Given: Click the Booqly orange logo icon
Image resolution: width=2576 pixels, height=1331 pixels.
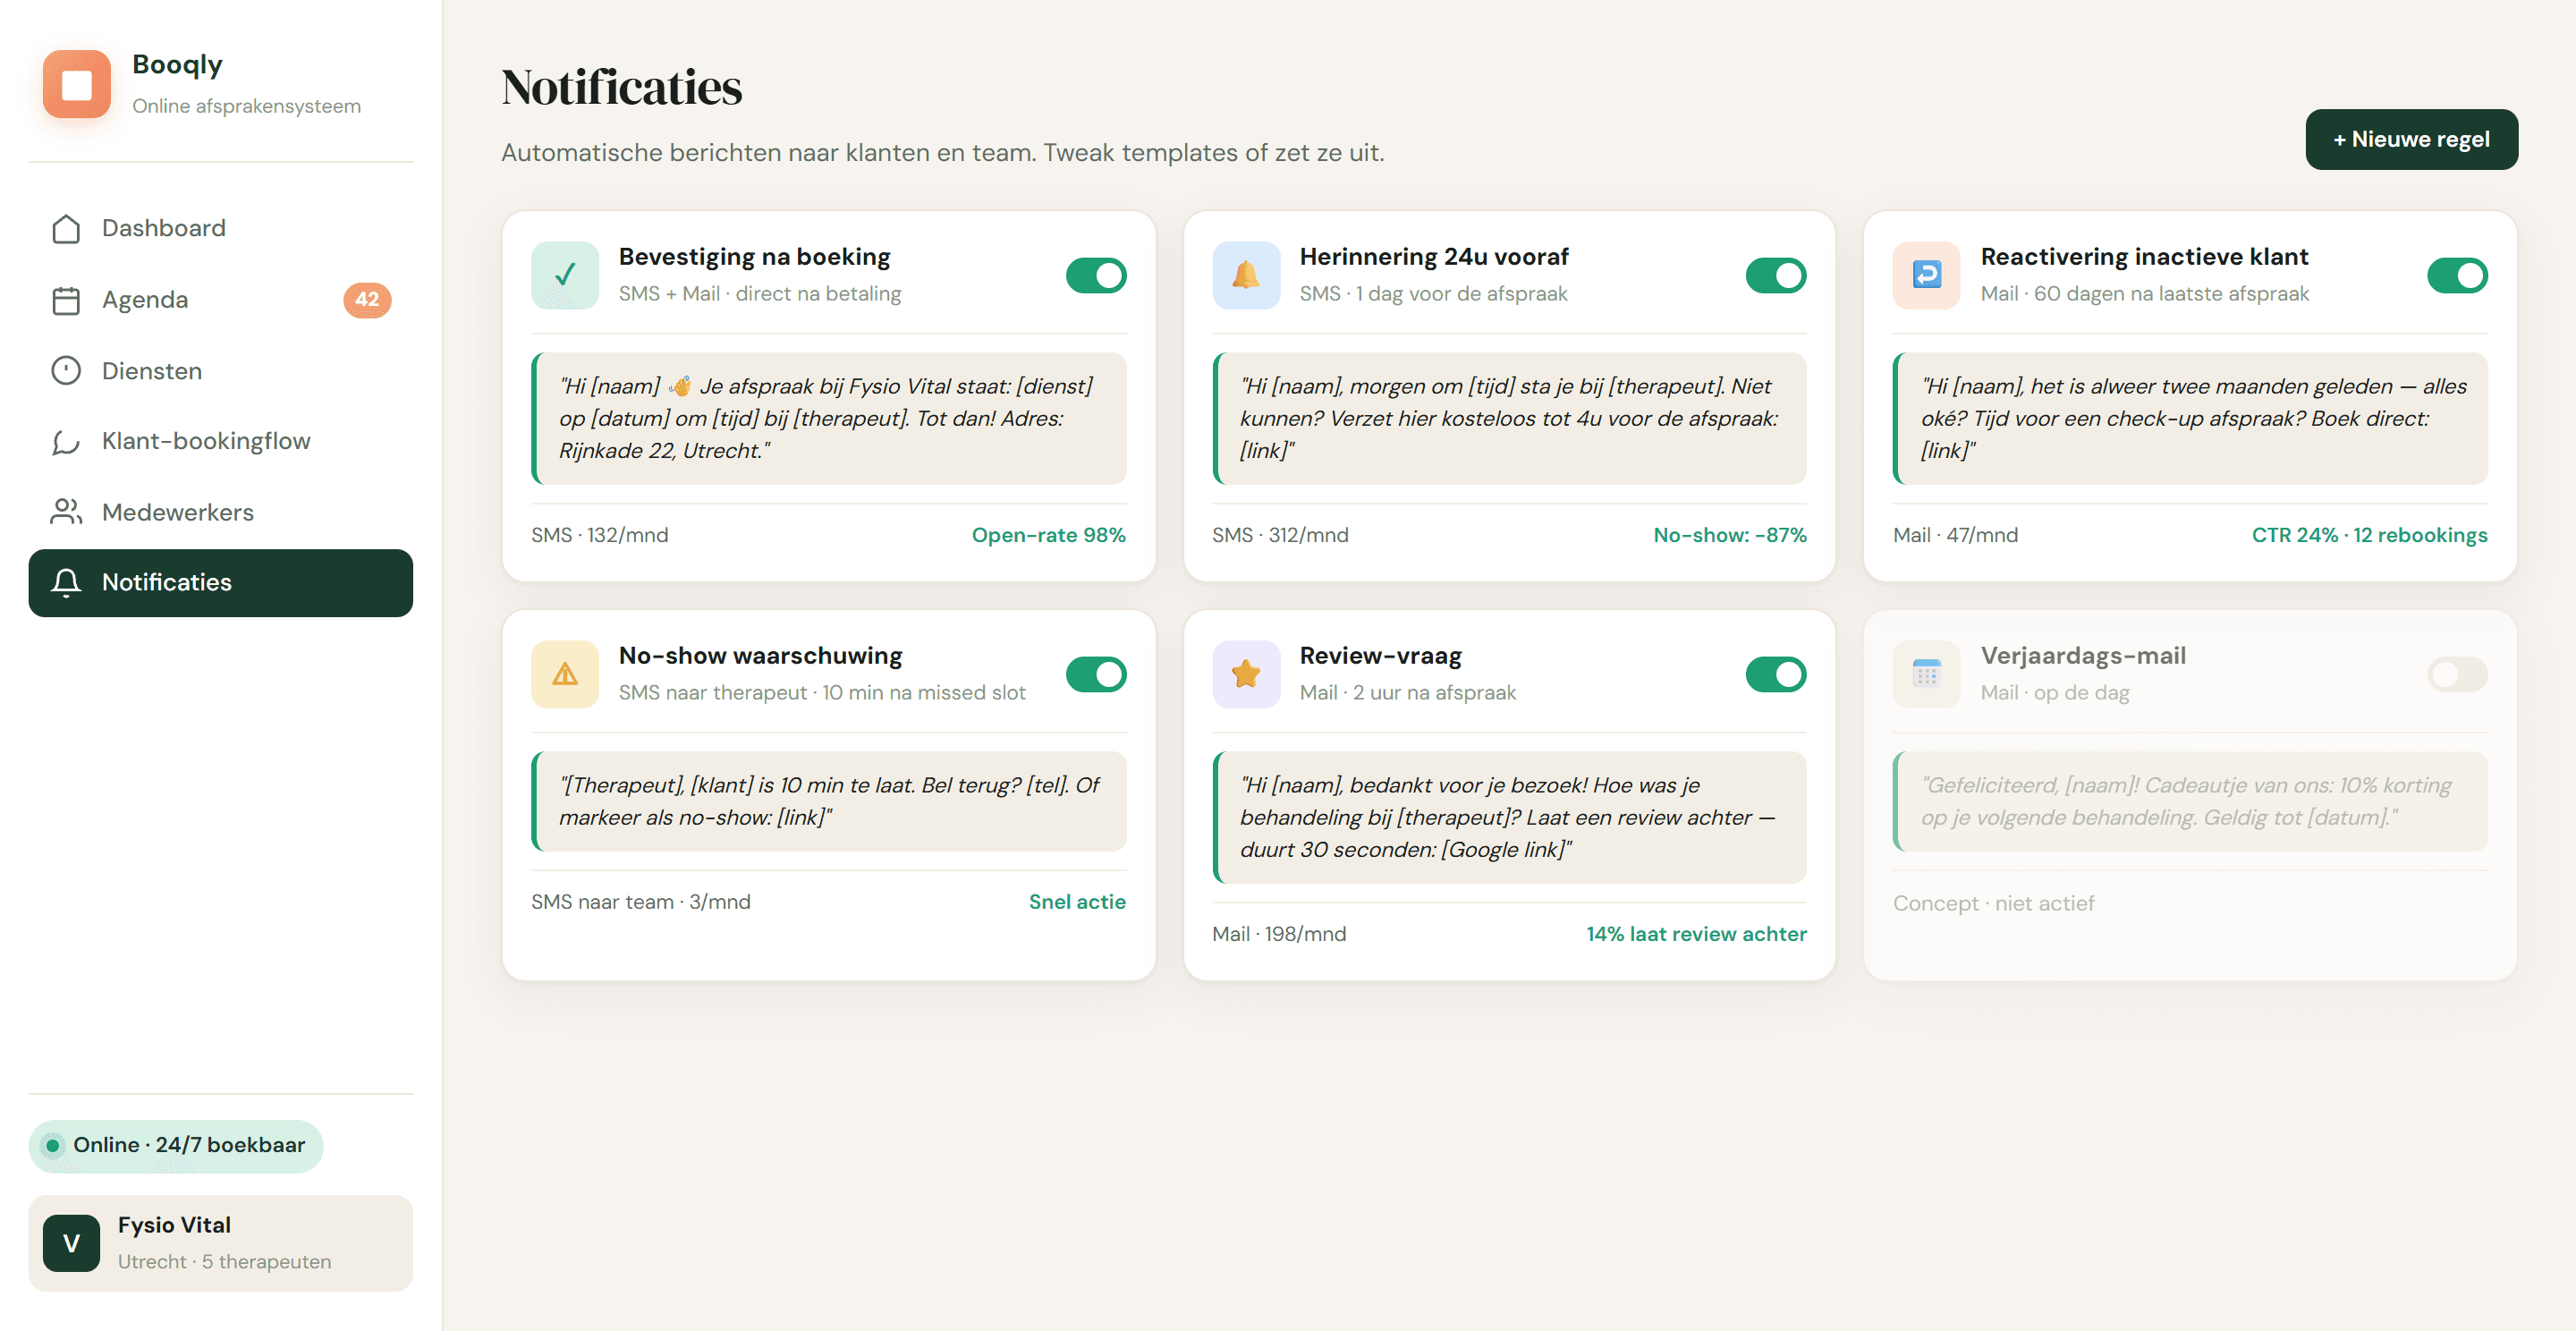Looking at the screenshot, I should click(76, 84).
